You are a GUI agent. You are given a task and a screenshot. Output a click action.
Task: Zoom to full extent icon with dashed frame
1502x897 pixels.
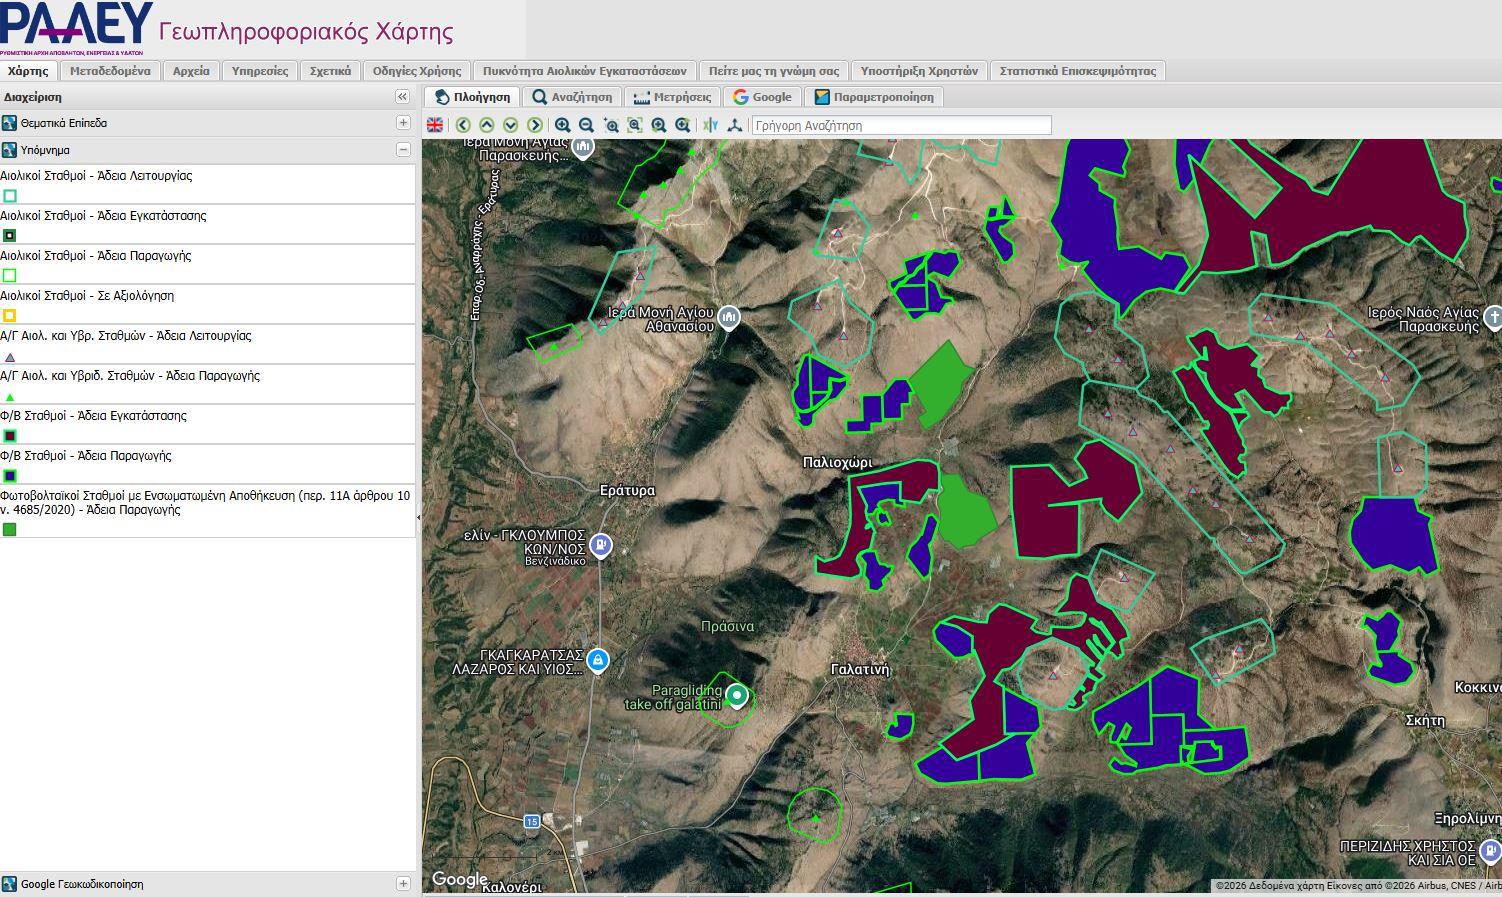point(635,125)
